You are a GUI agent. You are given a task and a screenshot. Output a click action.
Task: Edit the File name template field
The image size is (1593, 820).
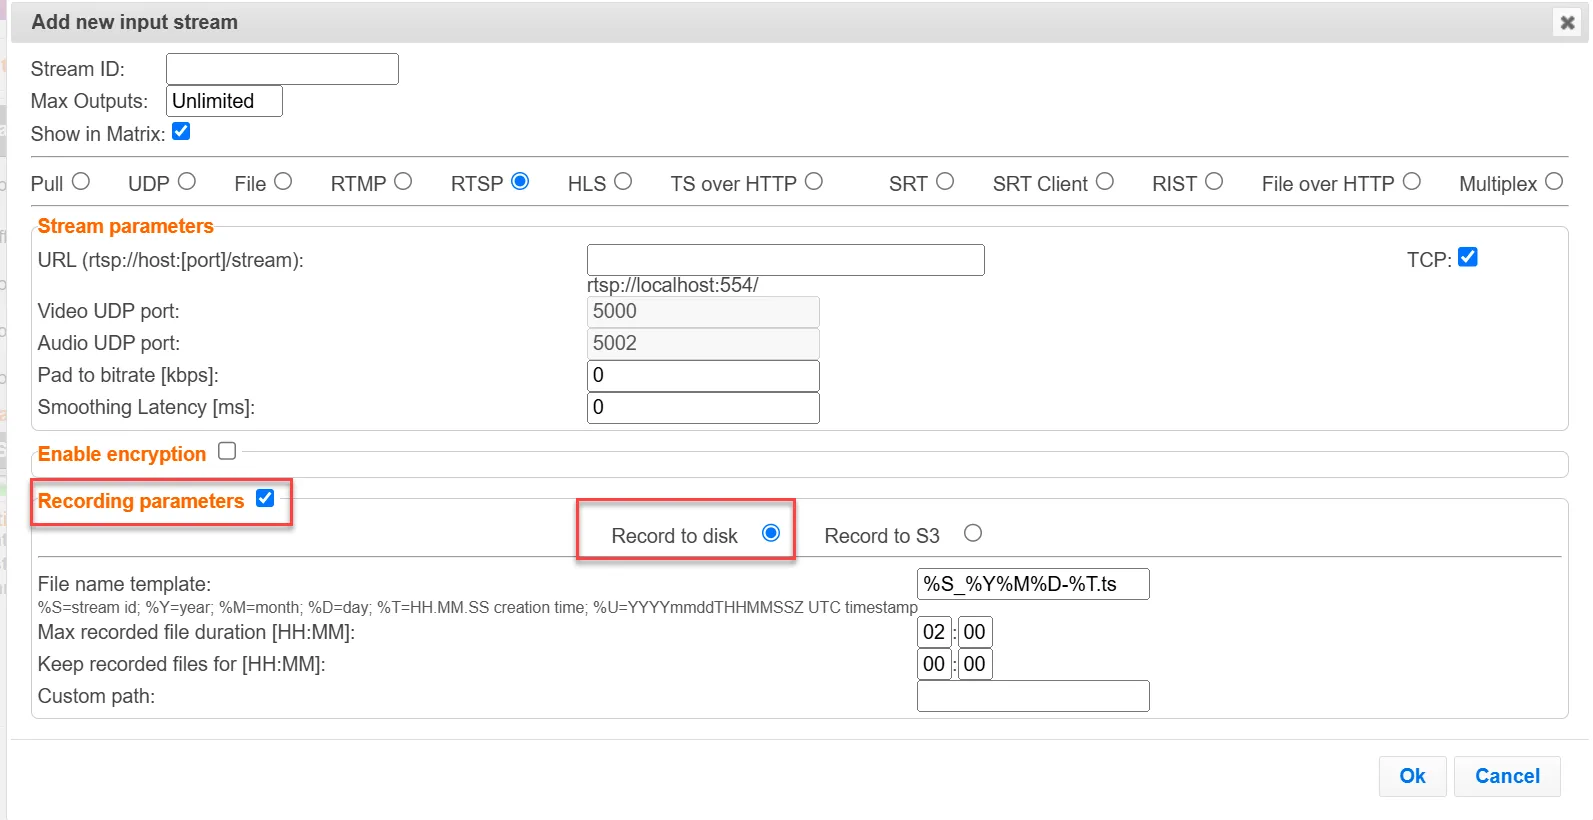(1033, 584)
